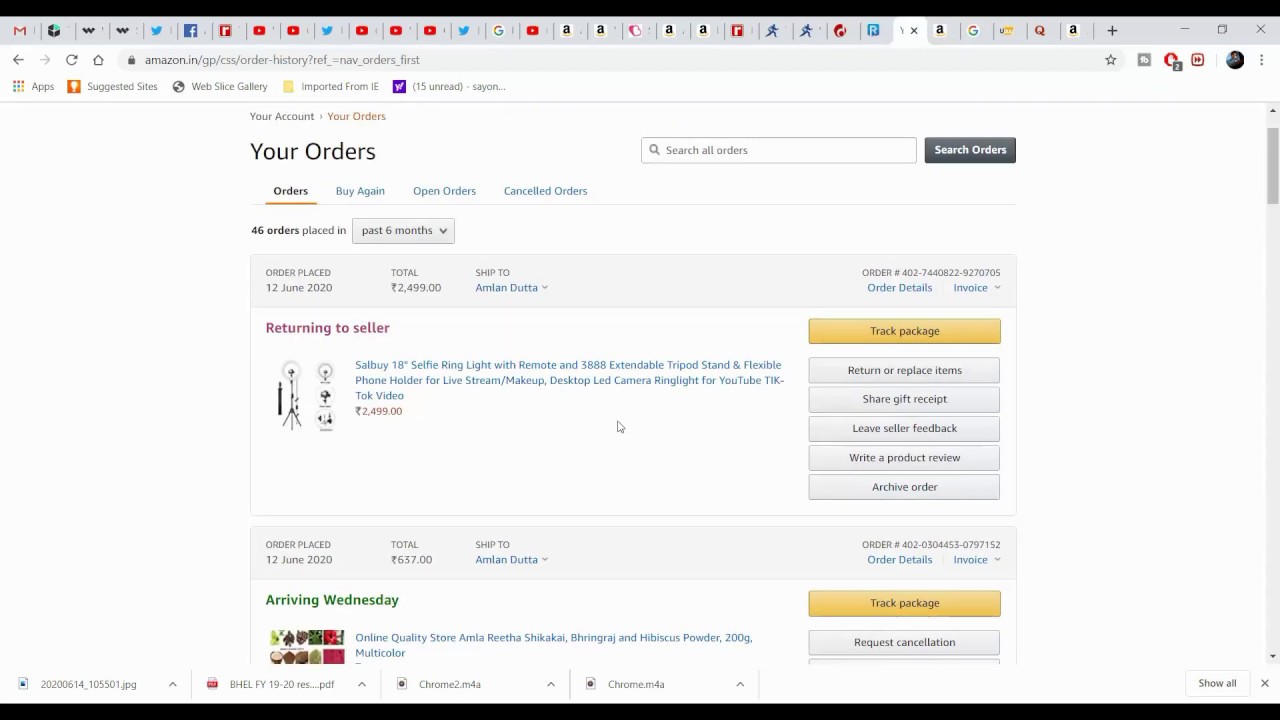Screen dimensions: 1280x720
Task: Bookmark this page with star icon
Action: (1110, 60)
